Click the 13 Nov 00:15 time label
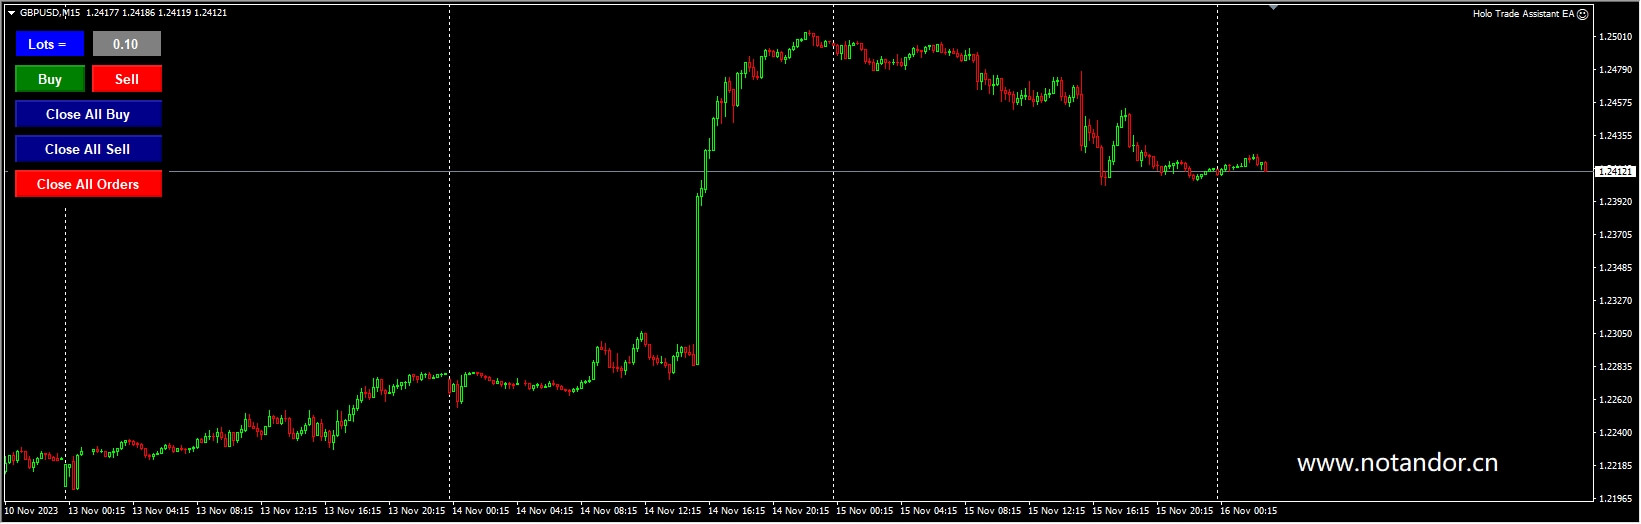Image resolution: width=1641 pixels, height=524 pixels. (x=97, y=511)
